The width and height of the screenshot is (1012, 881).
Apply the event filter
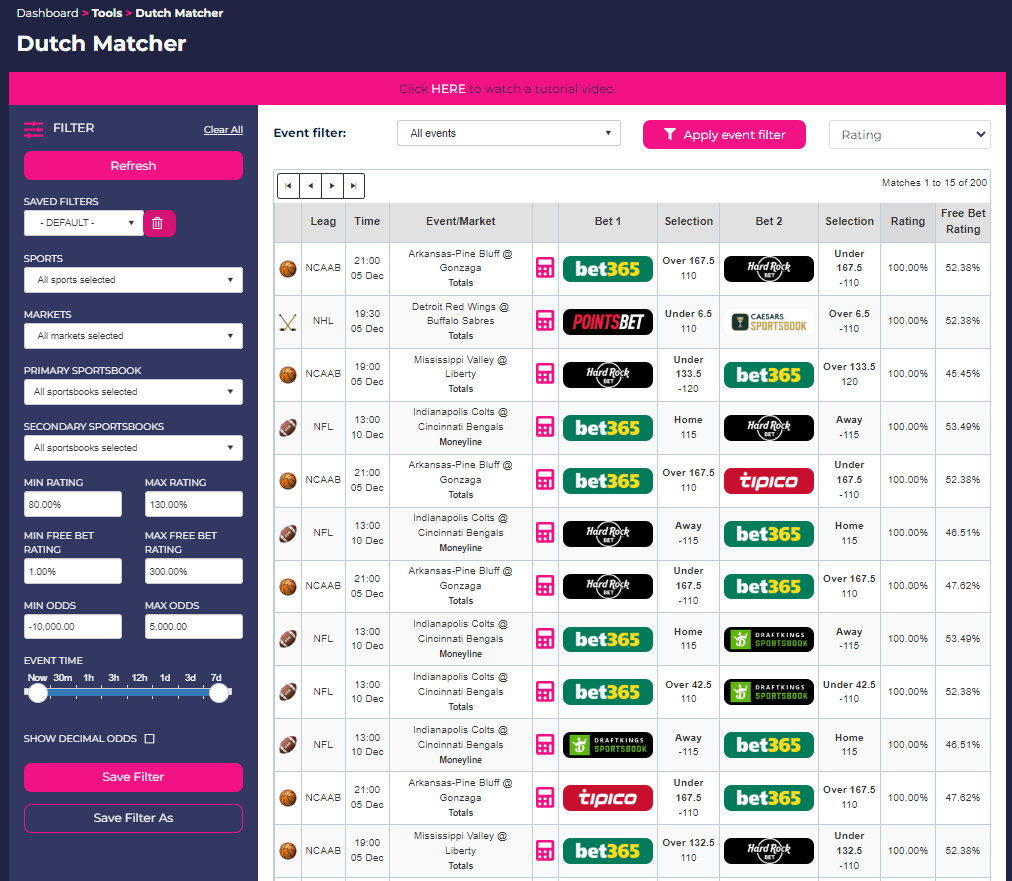tap(724, 135)
